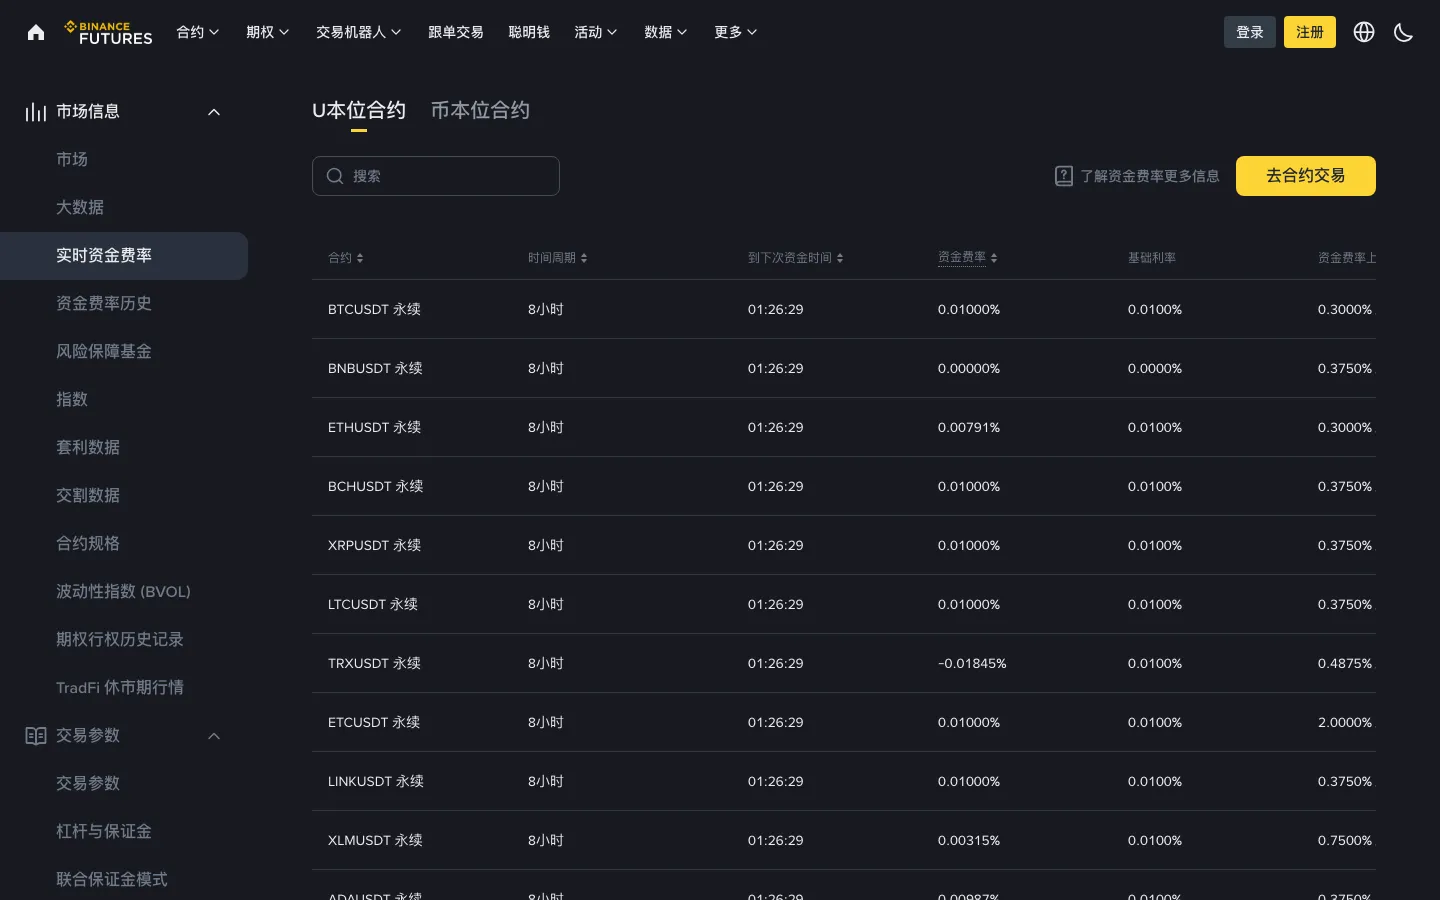
Task: Switch to the 币本位合约 tab
Action: (x=480, y=111)
